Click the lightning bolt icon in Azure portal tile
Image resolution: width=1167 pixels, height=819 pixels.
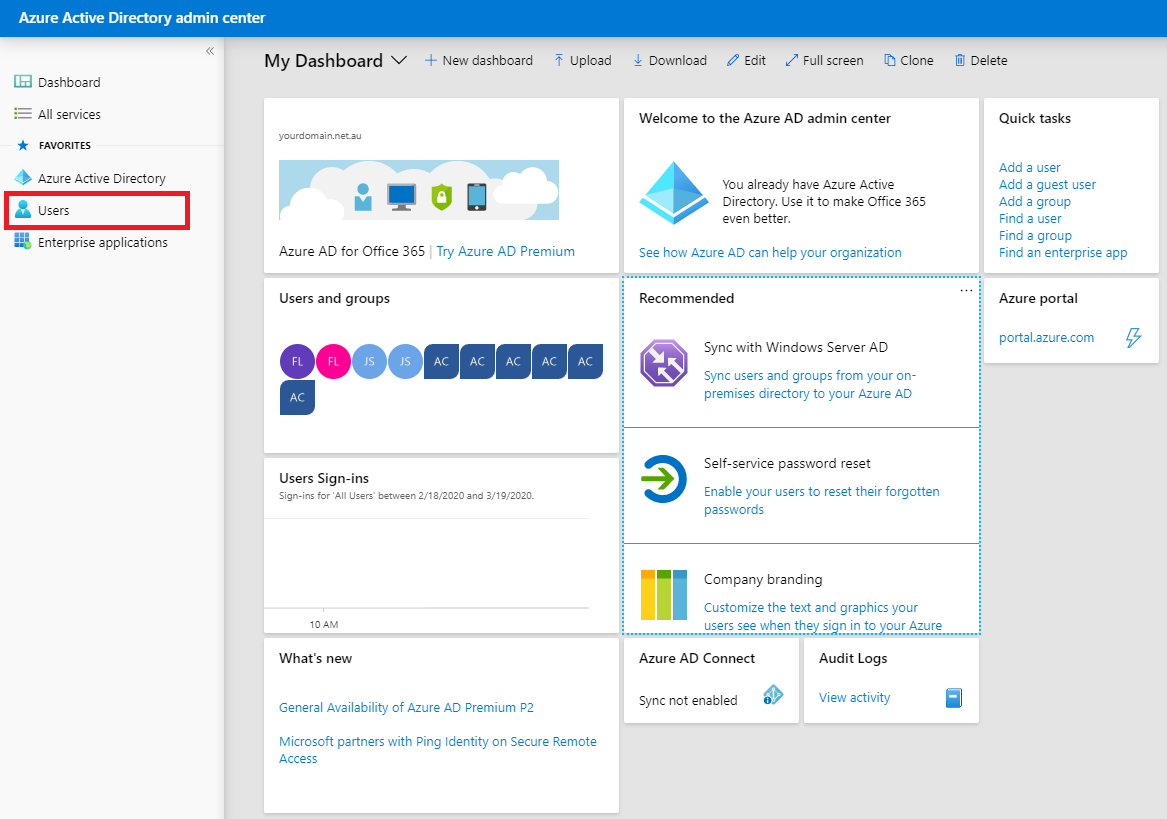(x=1133, y=337)
